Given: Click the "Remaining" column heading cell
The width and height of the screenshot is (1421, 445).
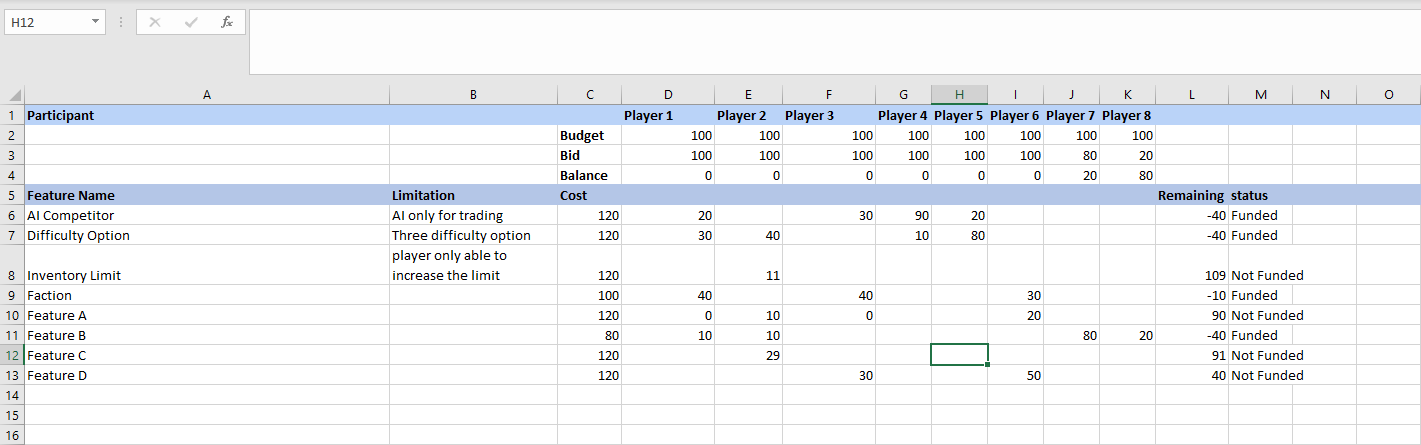Looking at the screenshot, I should pyautogui.click(x=1192, y=195).
